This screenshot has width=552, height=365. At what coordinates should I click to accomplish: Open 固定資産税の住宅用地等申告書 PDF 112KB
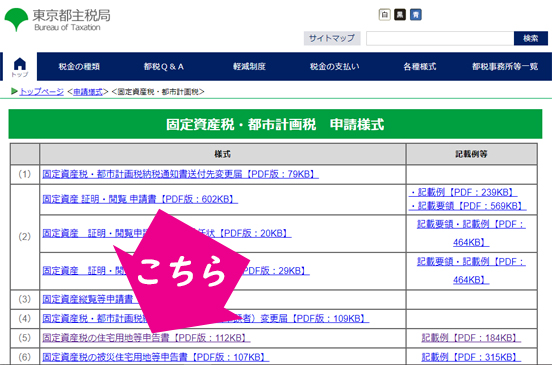[x=146, y=338]
